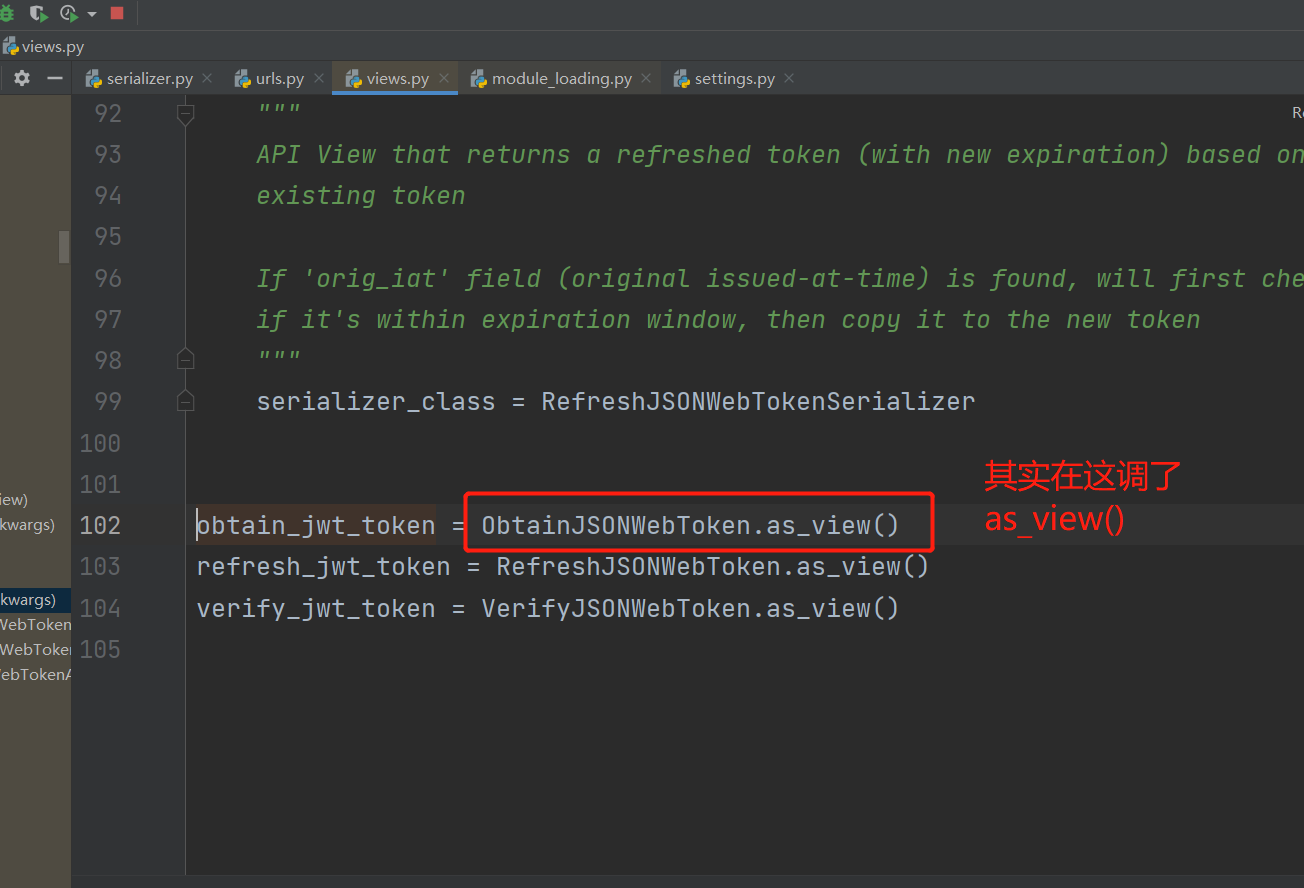Click the Profile run clock icon
Image resolution: width=1304 pixels, height=888 pixels.
click(x=68, y=13)
